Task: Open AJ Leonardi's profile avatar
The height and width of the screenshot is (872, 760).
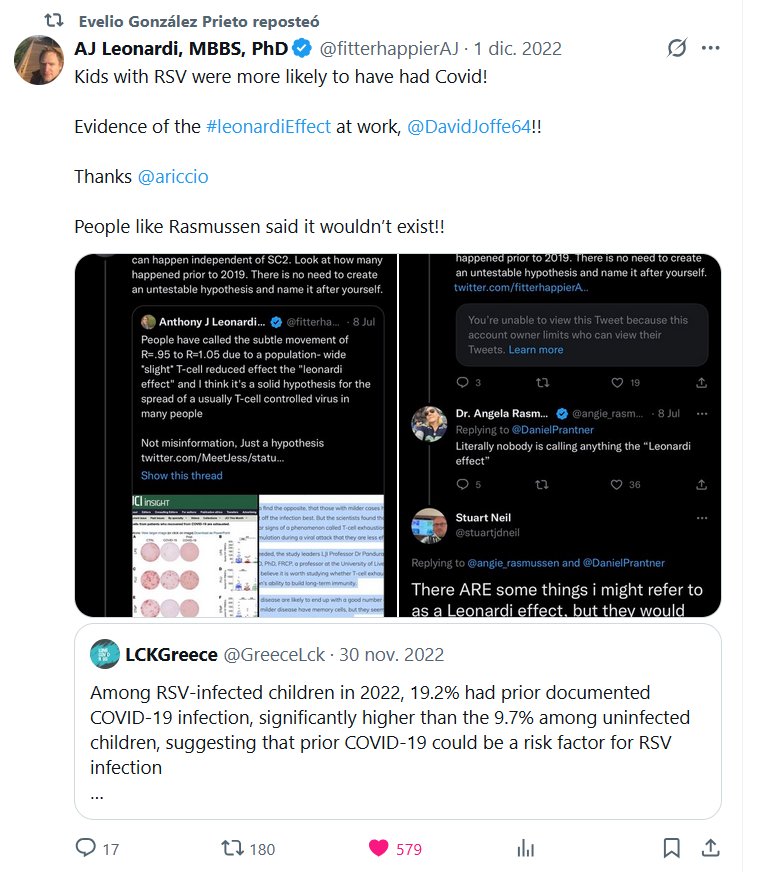Action: 39,59
